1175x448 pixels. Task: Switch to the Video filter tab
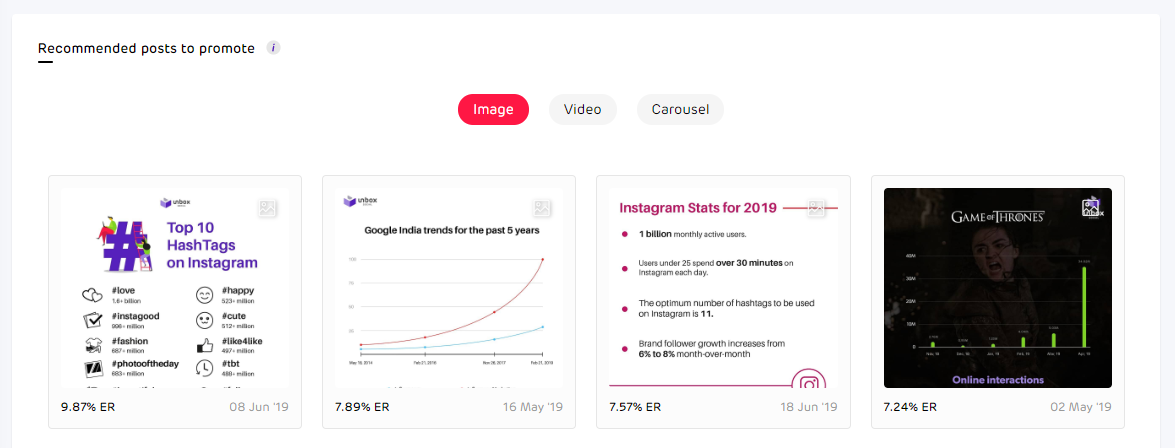coord(582,110)
